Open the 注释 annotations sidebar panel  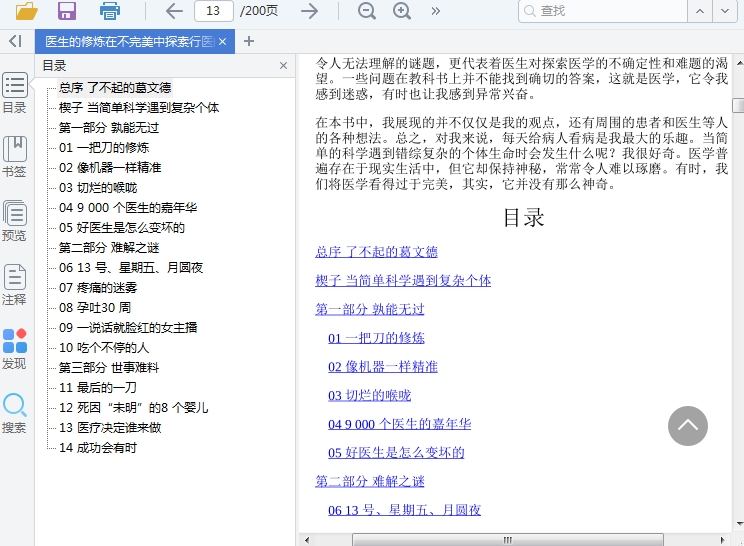(x=15, y=285)
